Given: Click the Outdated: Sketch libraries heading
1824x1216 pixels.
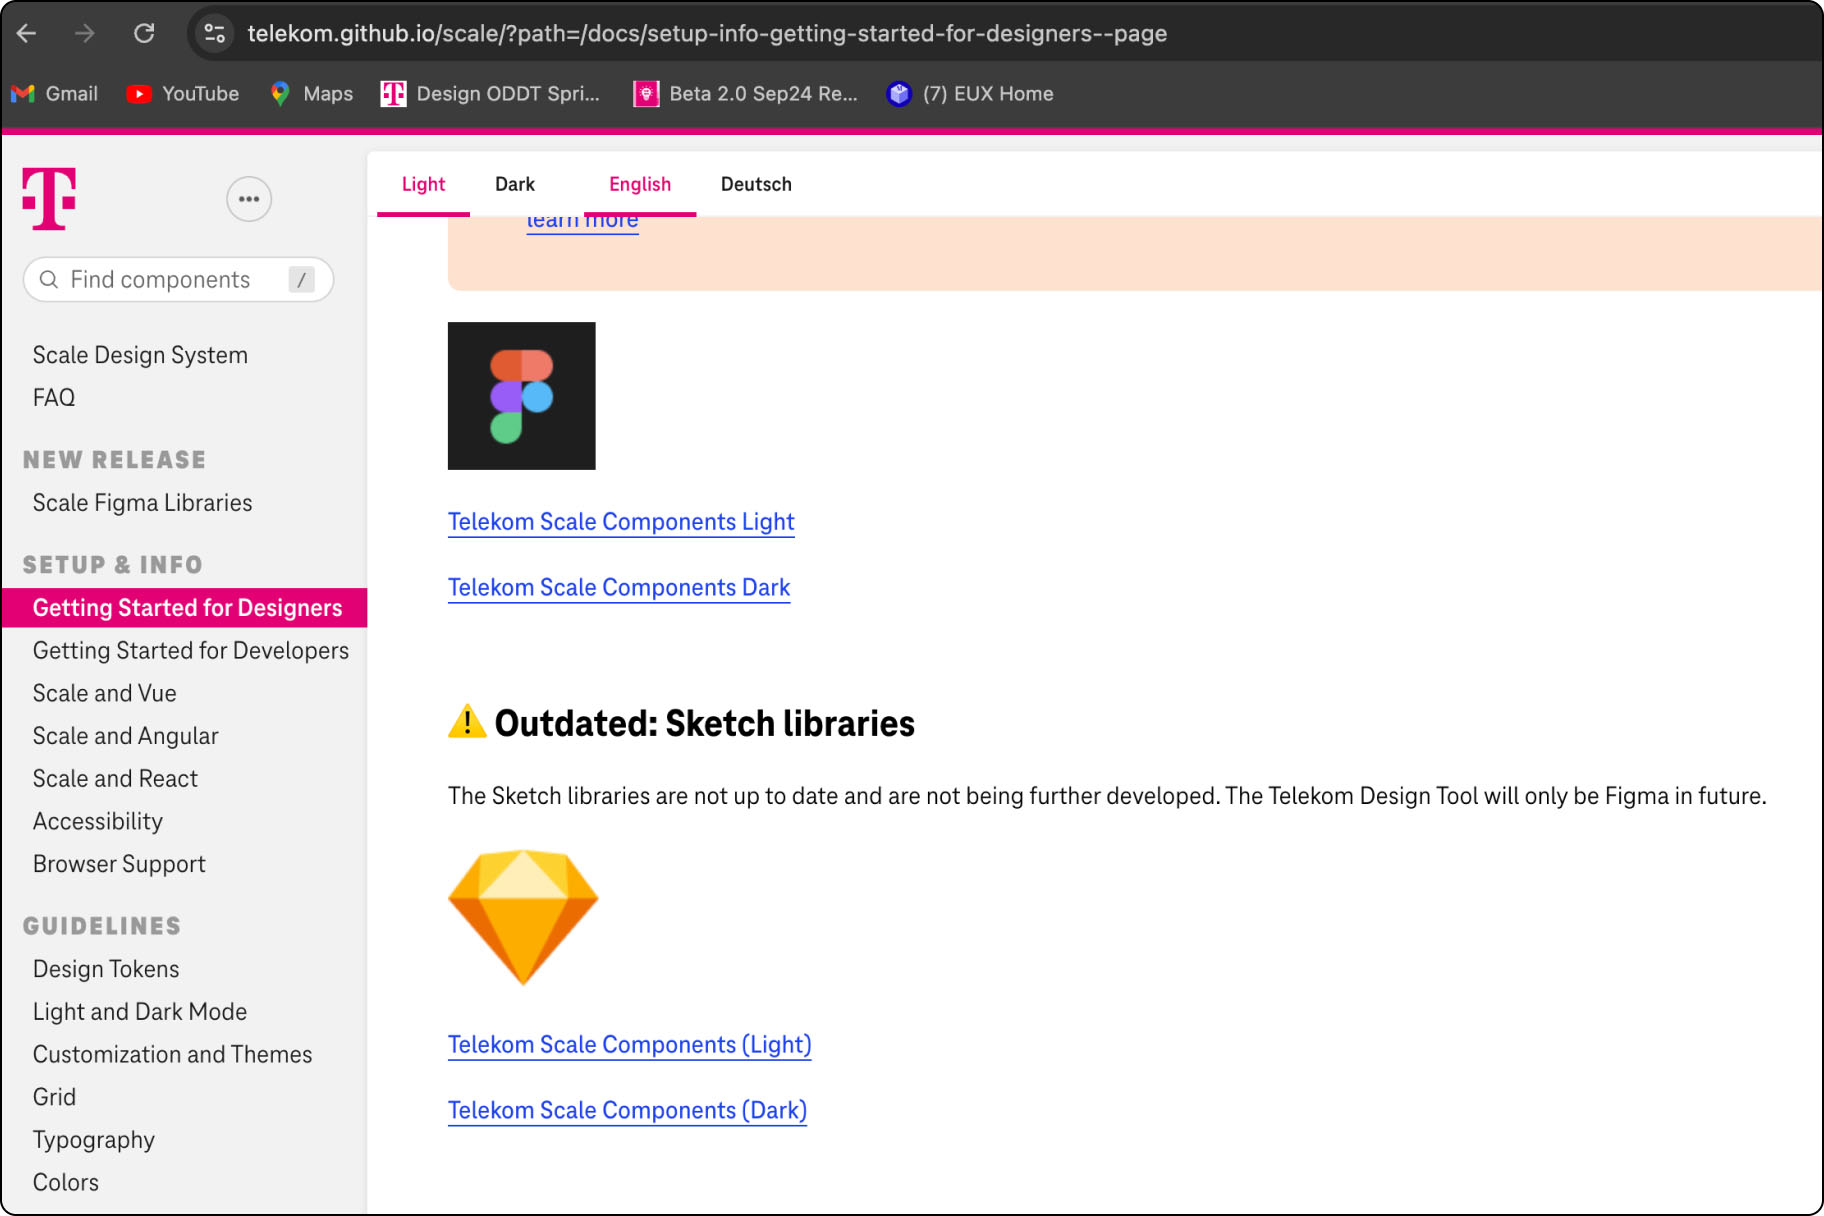Looking at the screenshot, I should pos(704,723).
